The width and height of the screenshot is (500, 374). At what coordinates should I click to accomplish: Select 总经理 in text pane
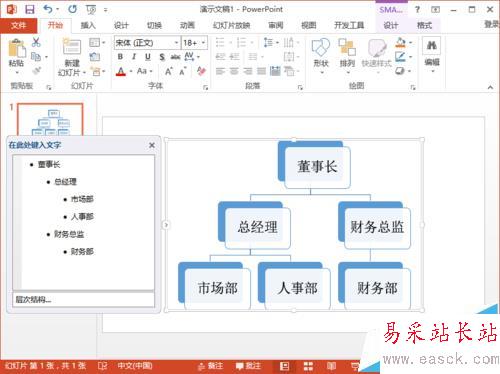pyautogui.click(x=65, y=182)
